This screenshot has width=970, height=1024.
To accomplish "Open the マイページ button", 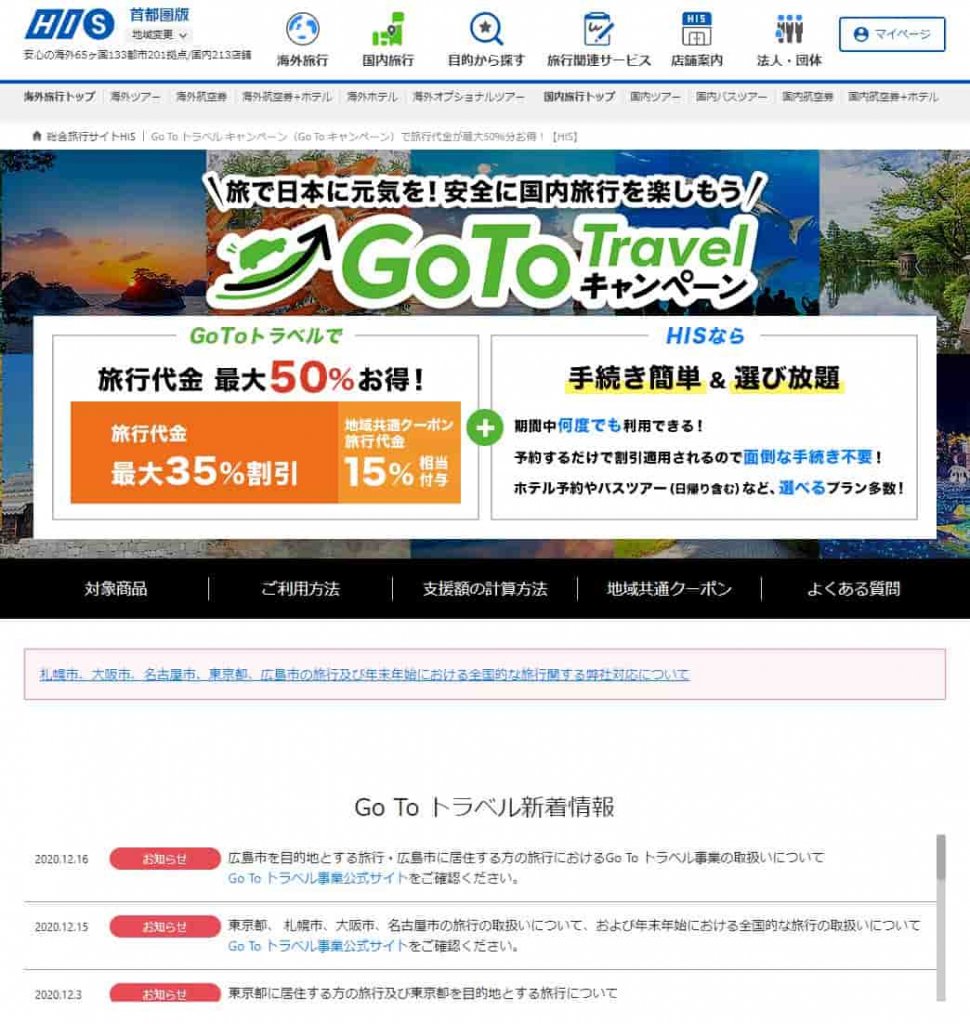I will 892,34.
